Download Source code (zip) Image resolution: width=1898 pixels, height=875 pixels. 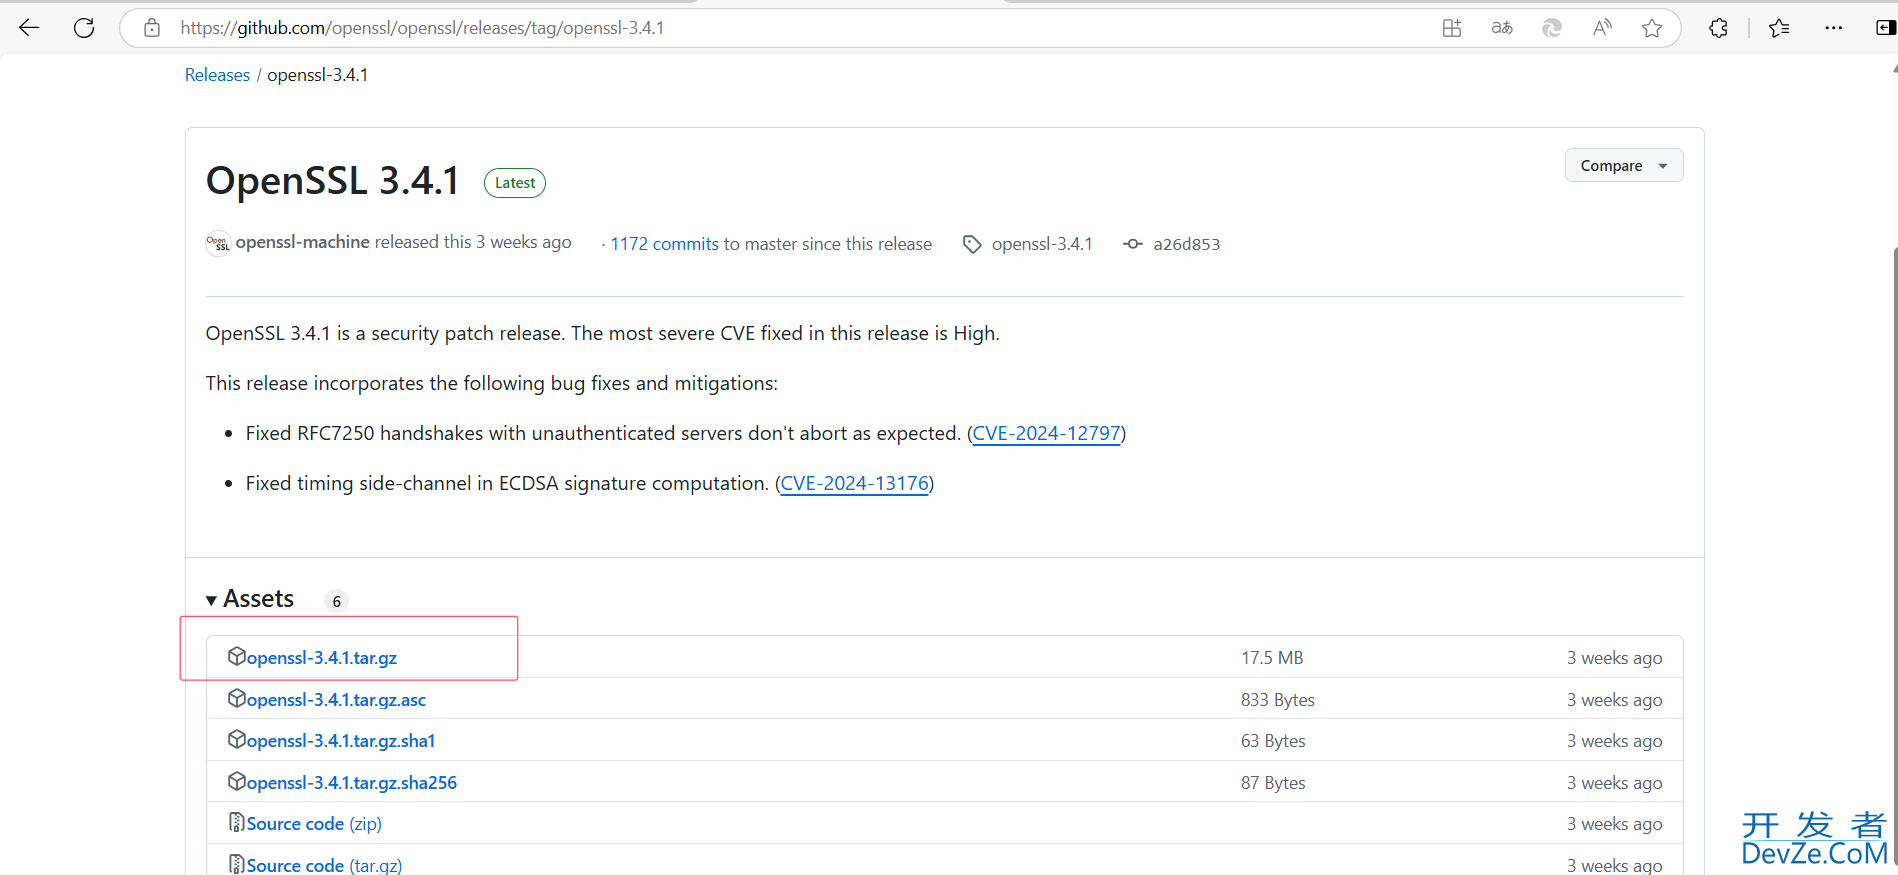[314, 824]
